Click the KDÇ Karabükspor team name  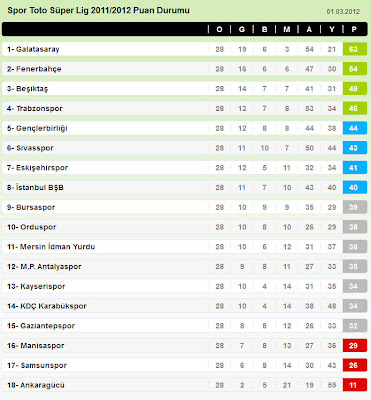[x=53, y=306]
